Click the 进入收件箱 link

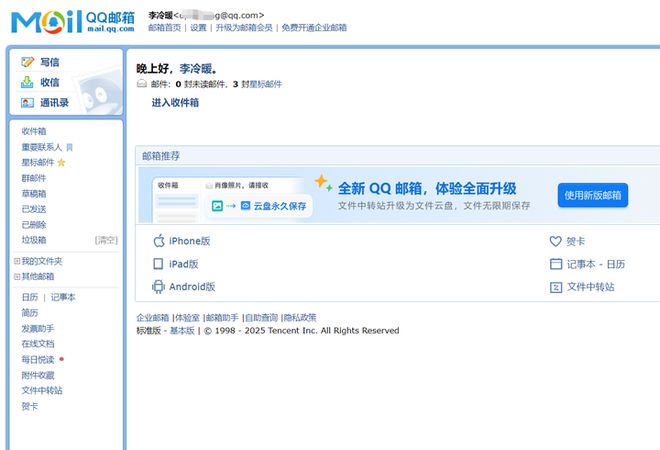[175, 103]
